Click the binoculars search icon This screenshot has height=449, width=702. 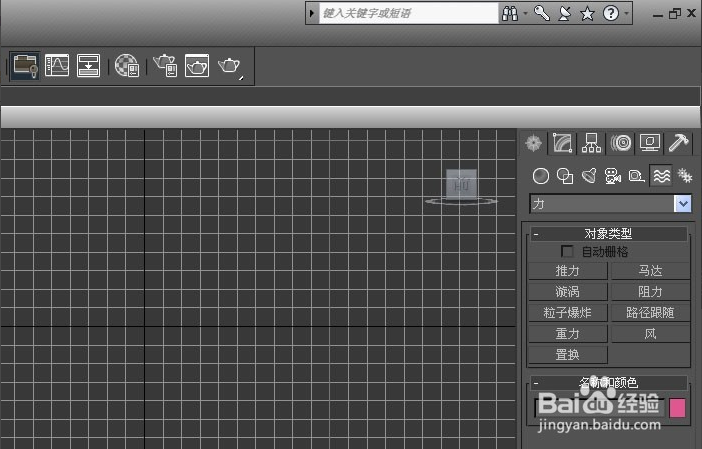click(x=510, y=13)
